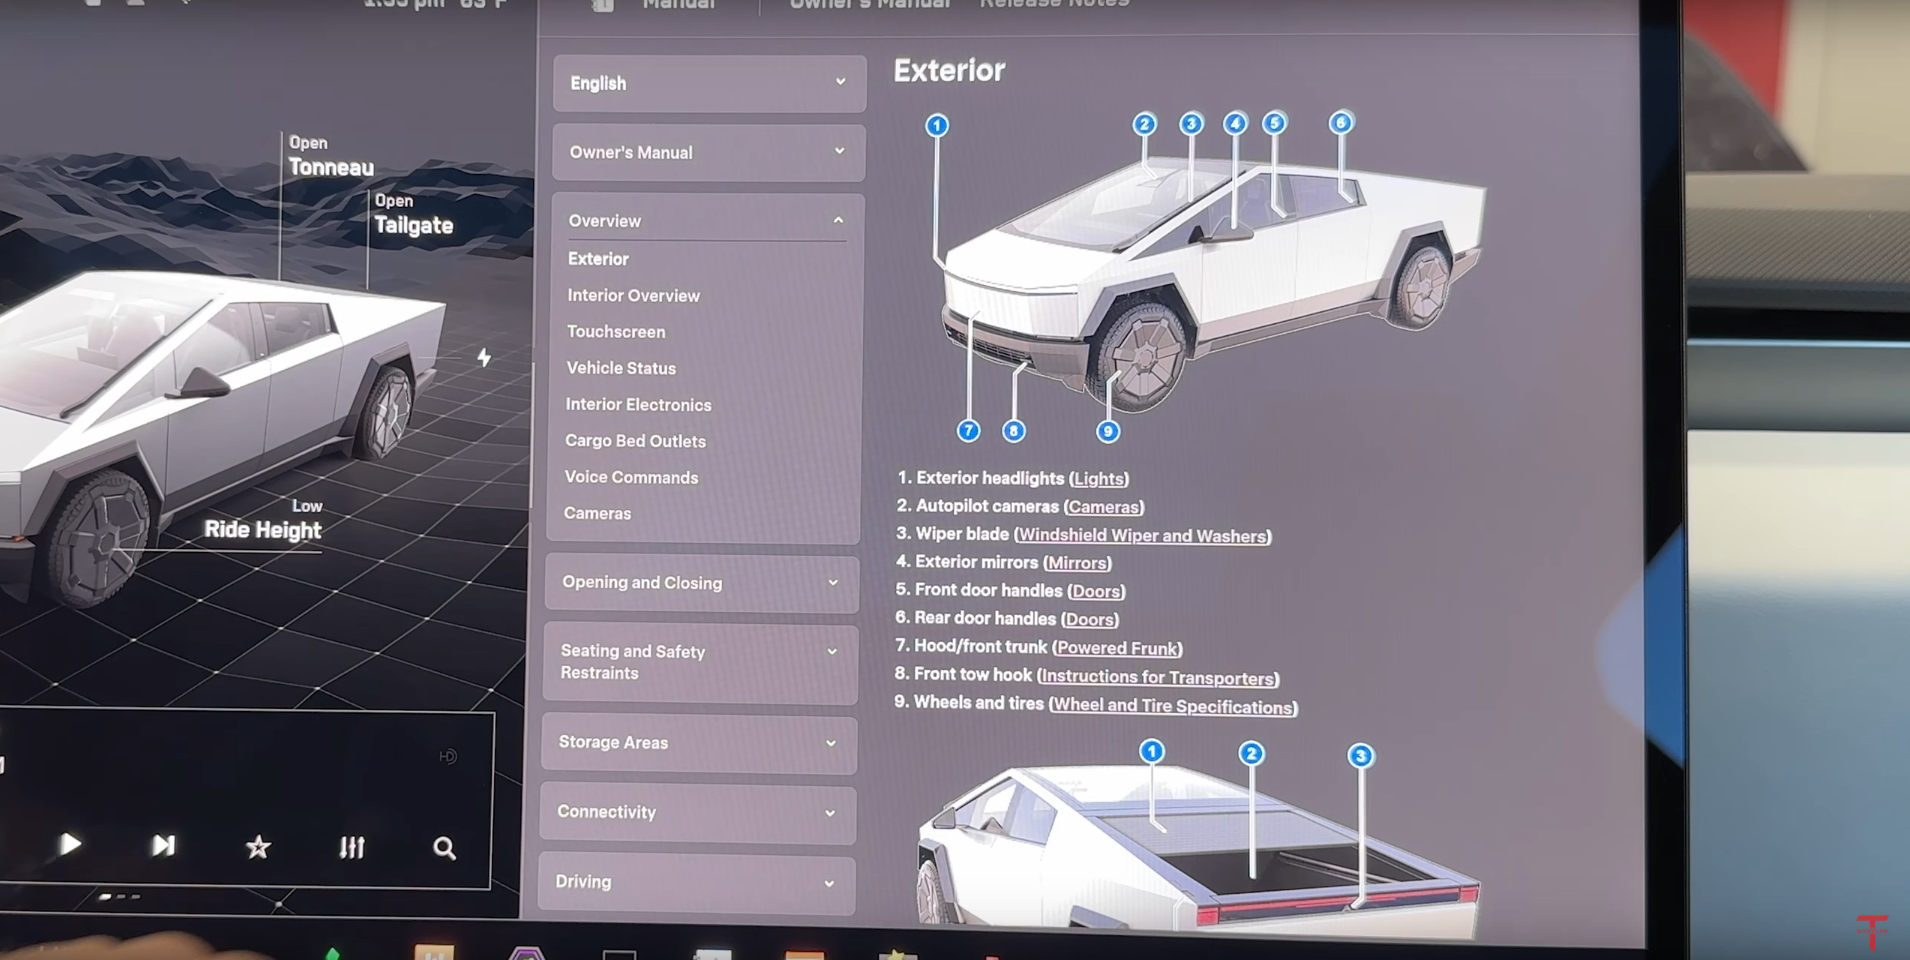Image resolution: width=1910 pixels, height=960 pixels.
Task: Tap the charge port lightning bolt icon
Action: (x=484, y=357)
